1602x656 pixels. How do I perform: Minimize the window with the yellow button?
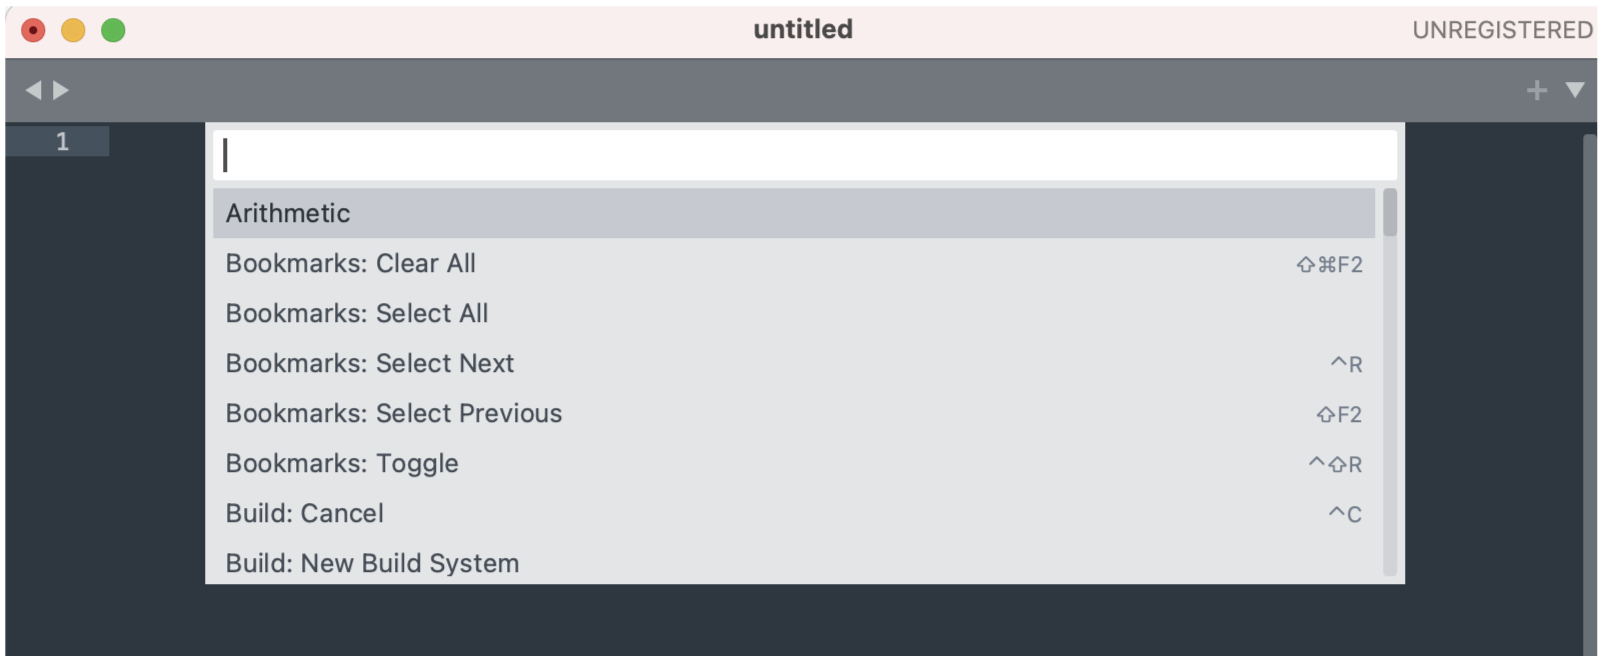pyautogui.click(x=73, y=31)
